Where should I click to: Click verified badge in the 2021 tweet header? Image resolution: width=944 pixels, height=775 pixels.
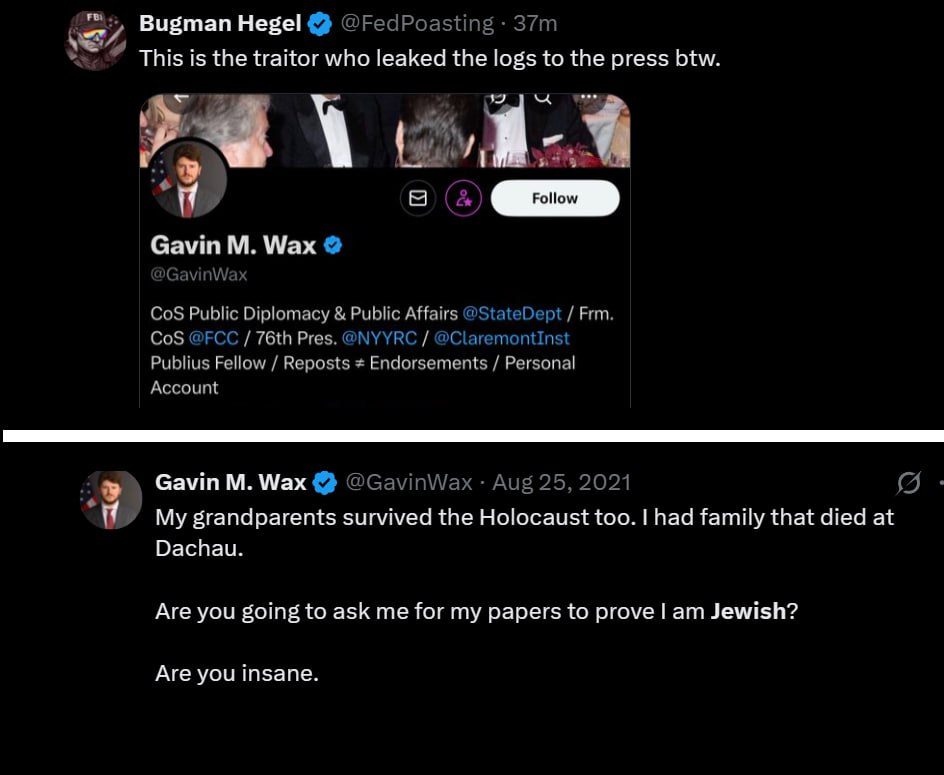click(x=325, y=483)
